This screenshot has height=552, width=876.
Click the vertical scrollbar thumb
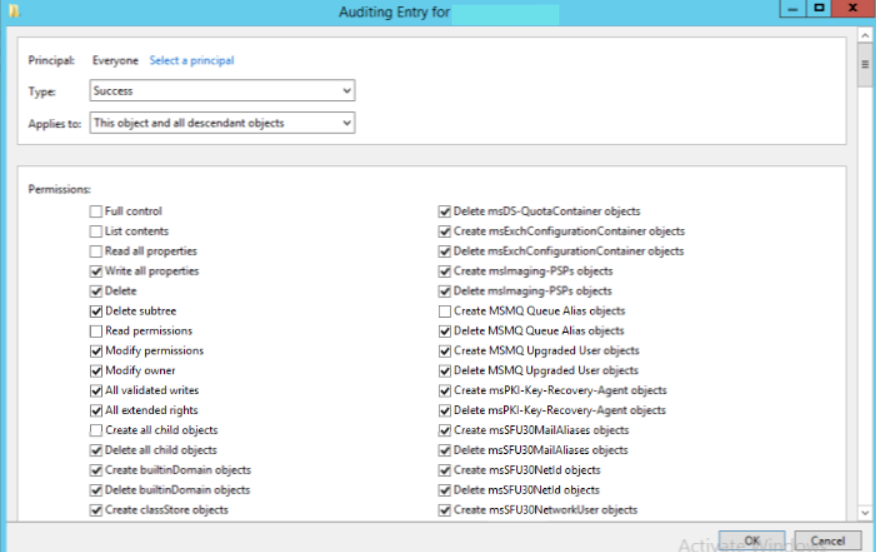tap(864, 64)
